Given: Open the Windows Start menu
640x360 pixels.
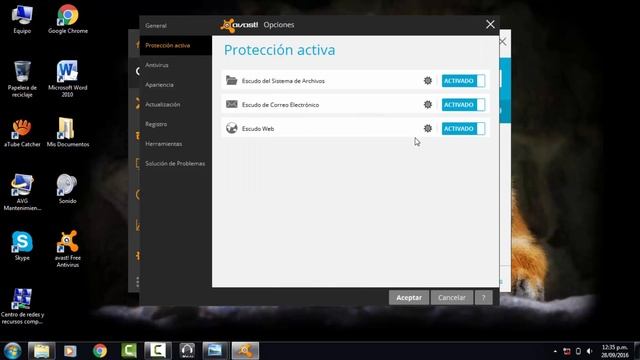Looking at the screenshot, I should (13, 351).
